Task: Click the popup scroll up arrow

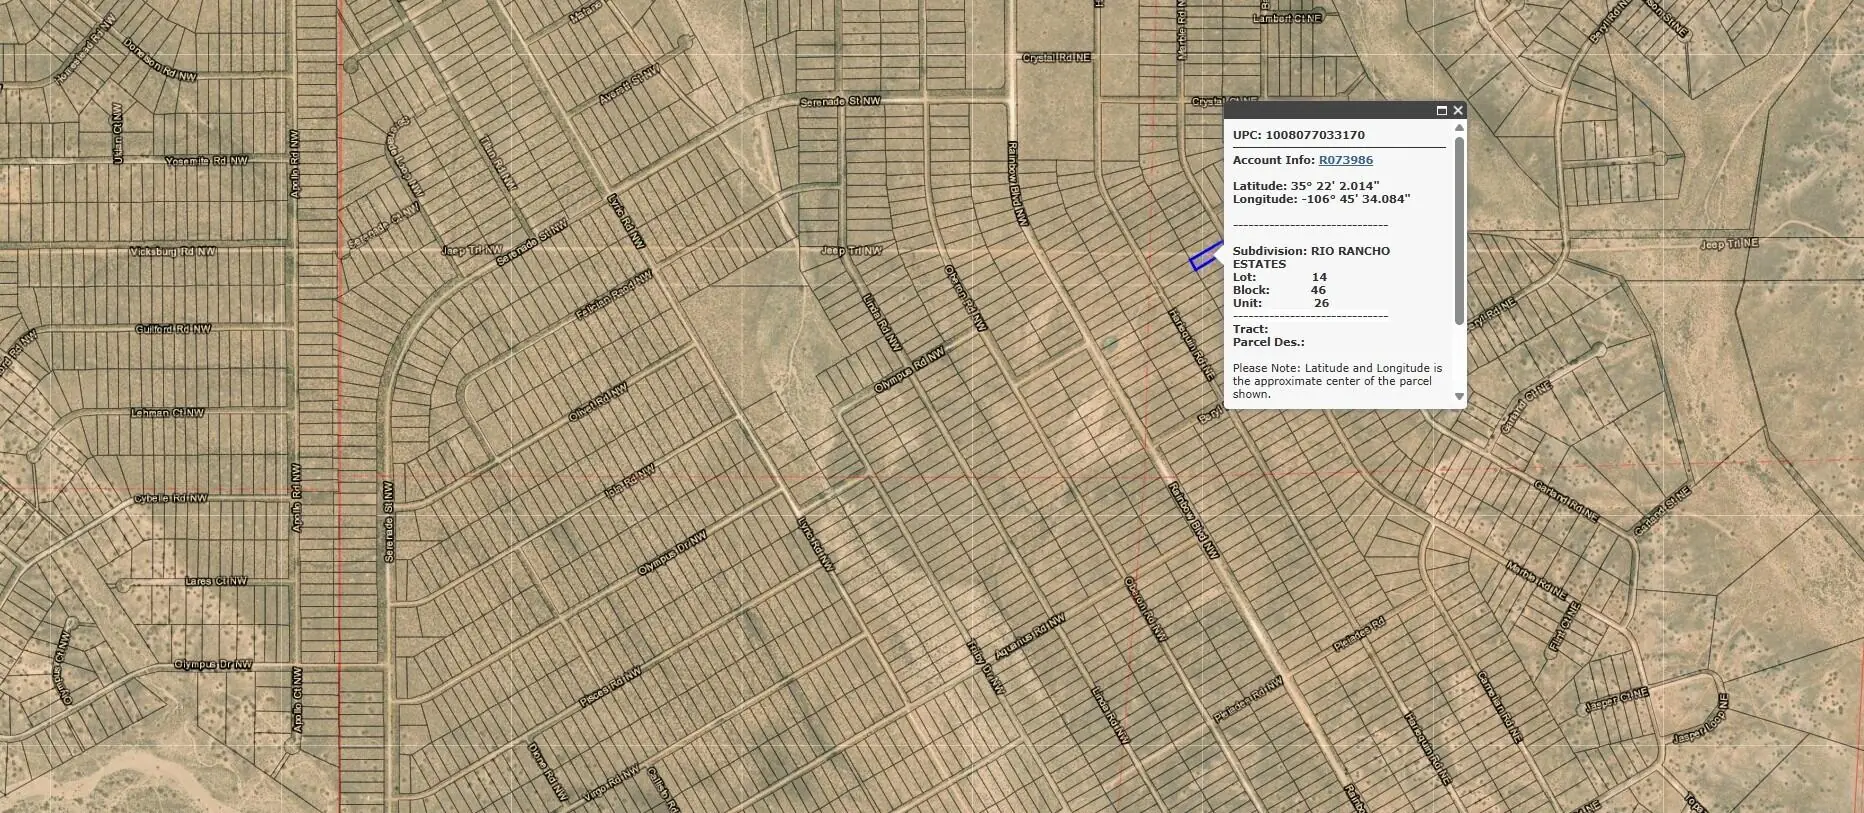Action: coord(1459,128)
